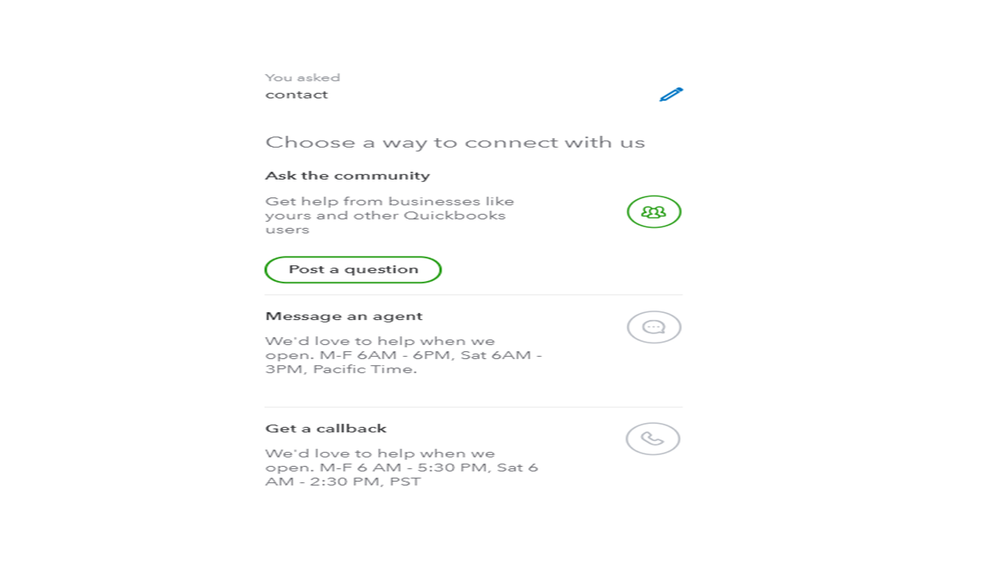Click the 'PST' text in callback hours
The height and width of the screenshot is (562, 999).
point(405,481)
